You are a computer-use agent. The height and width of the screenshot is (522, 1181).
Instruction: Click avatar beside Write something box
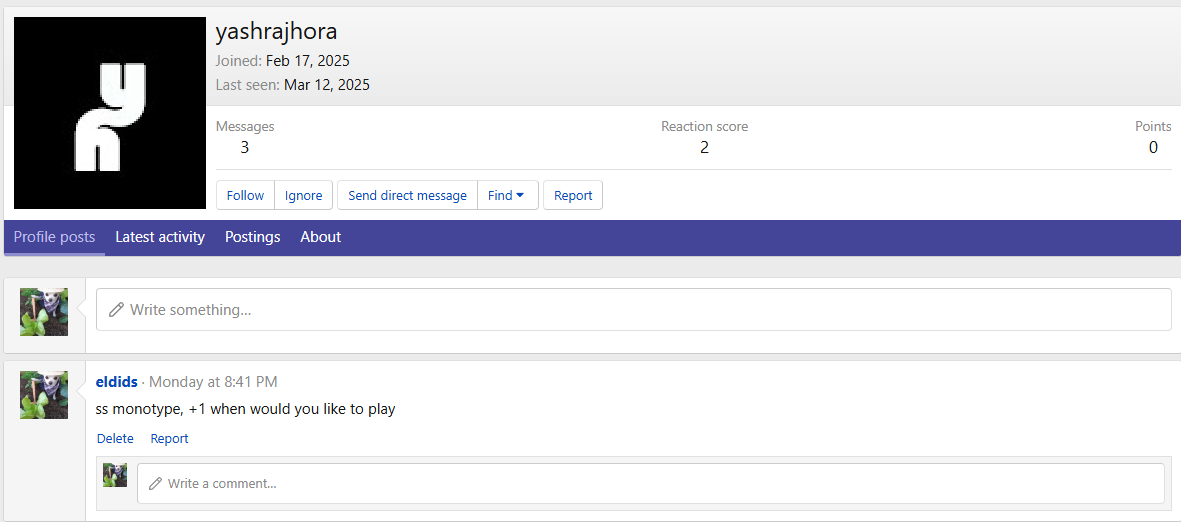(44, 312)
